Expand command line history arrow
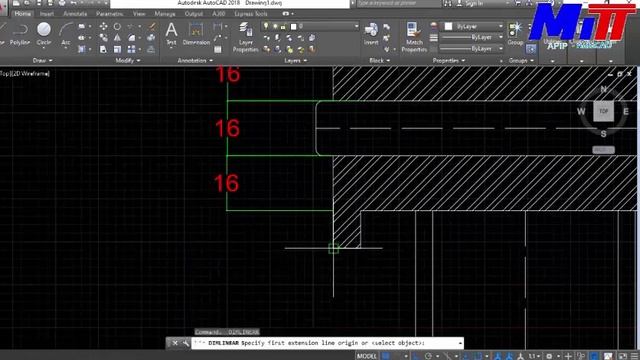The image size is (640, 360). (x=460, y=343)
